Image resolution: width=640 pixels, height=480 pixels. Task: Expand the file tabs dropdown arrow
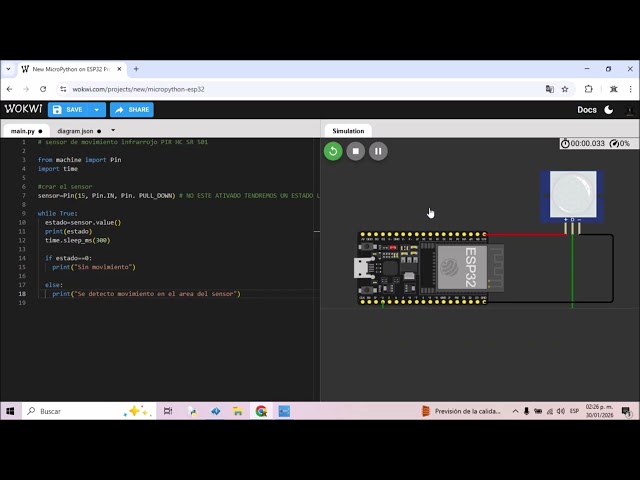click(x=113, y=131)
